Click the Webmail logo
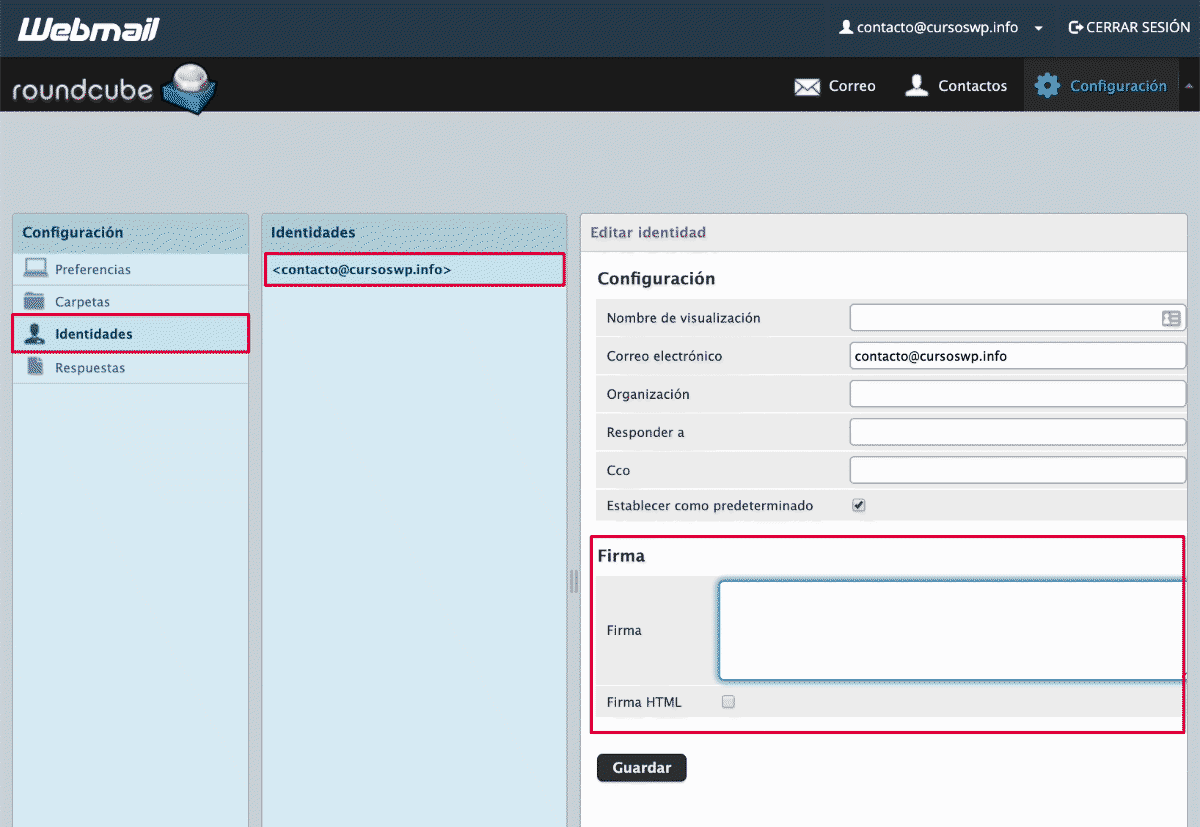This screenshot has height=827, width=1200. point(87,27)
